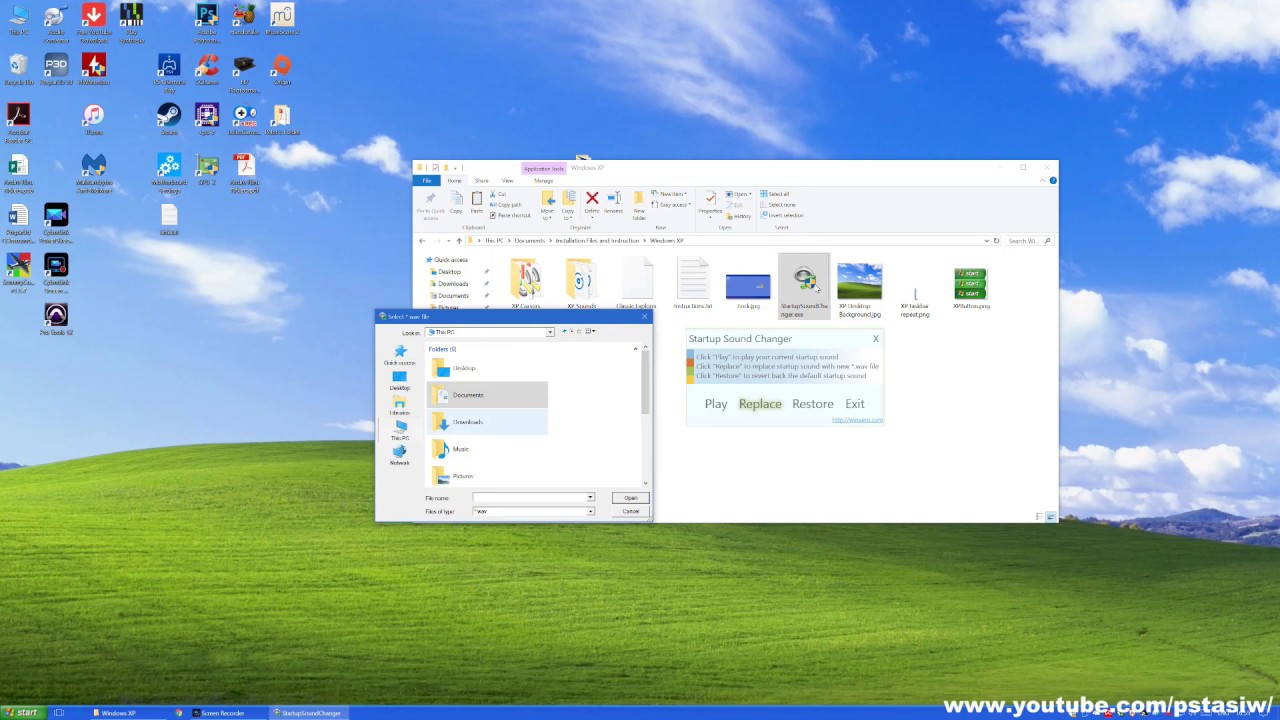Click Play in Startup Sound Changer

(716, 404)
